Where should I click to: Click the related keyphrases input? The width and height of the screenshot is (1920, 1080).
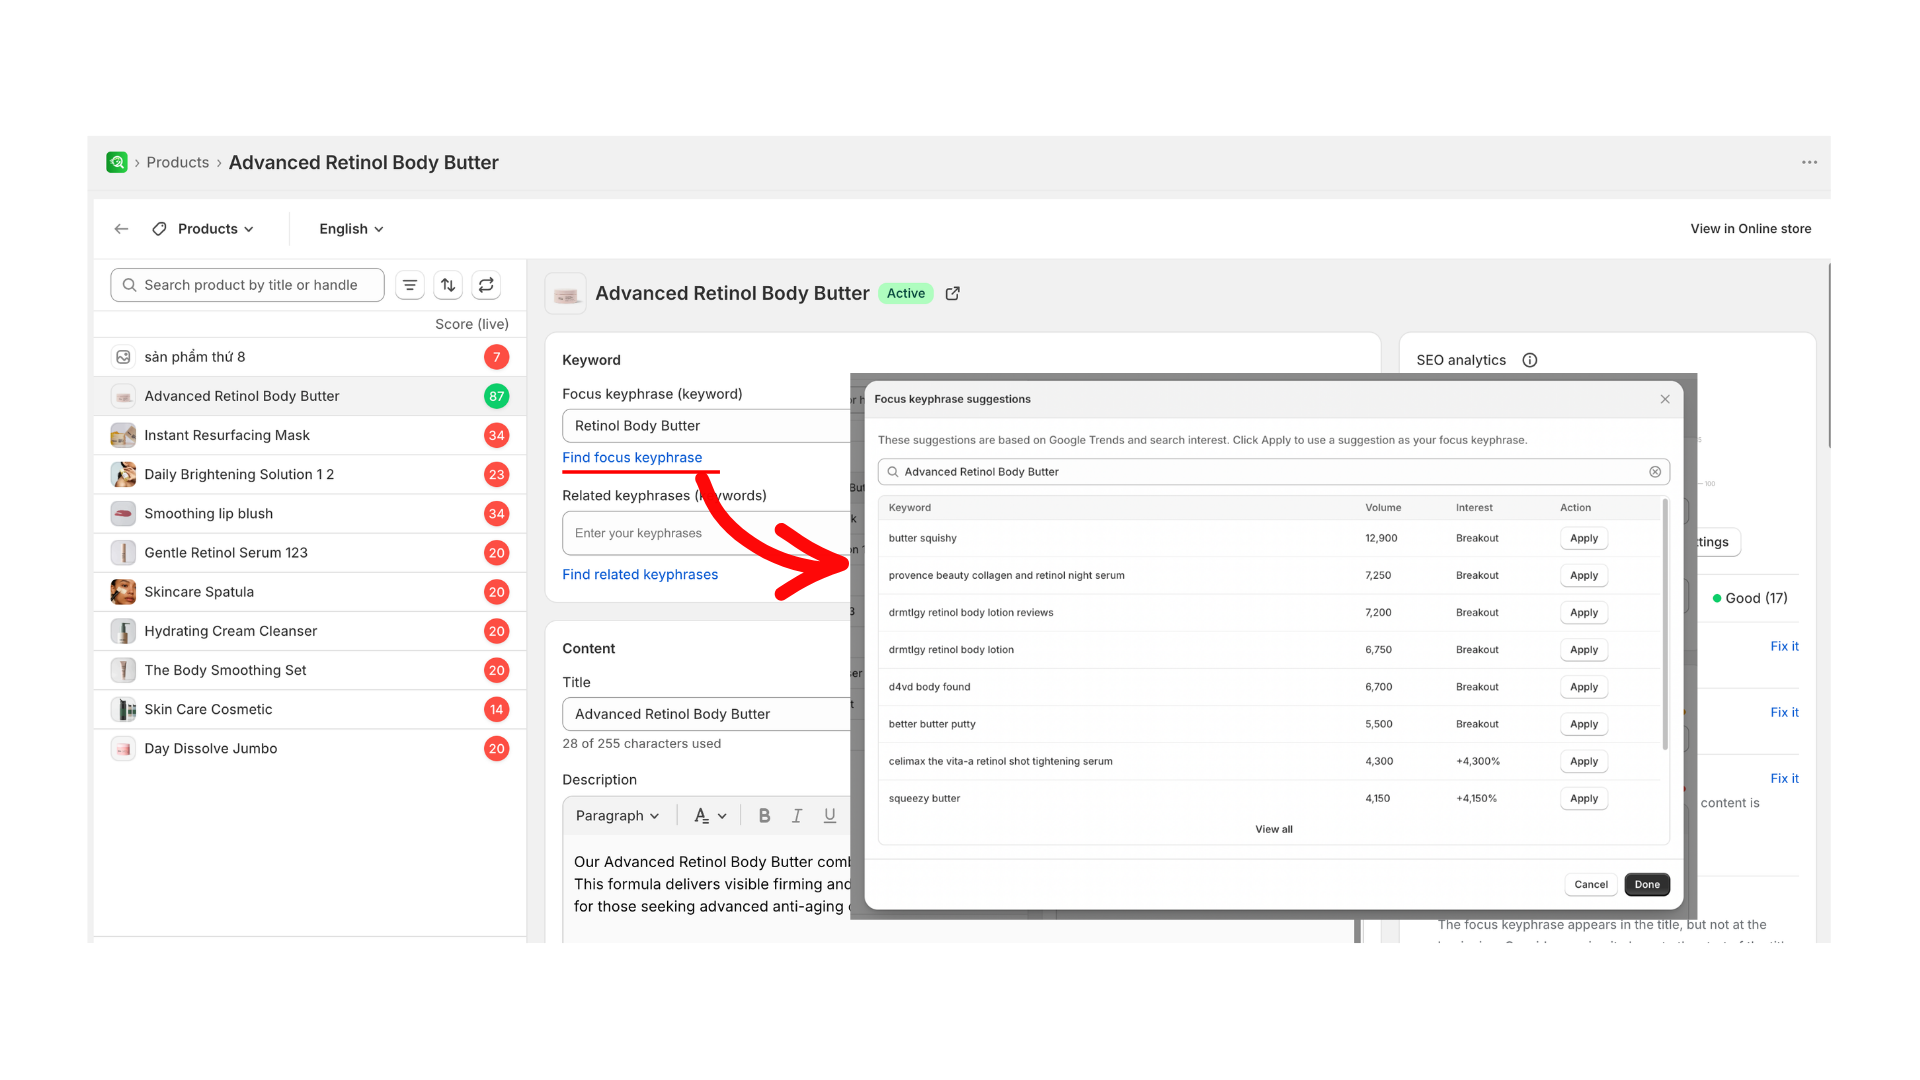pyautogui.click(x=706, y=533)
